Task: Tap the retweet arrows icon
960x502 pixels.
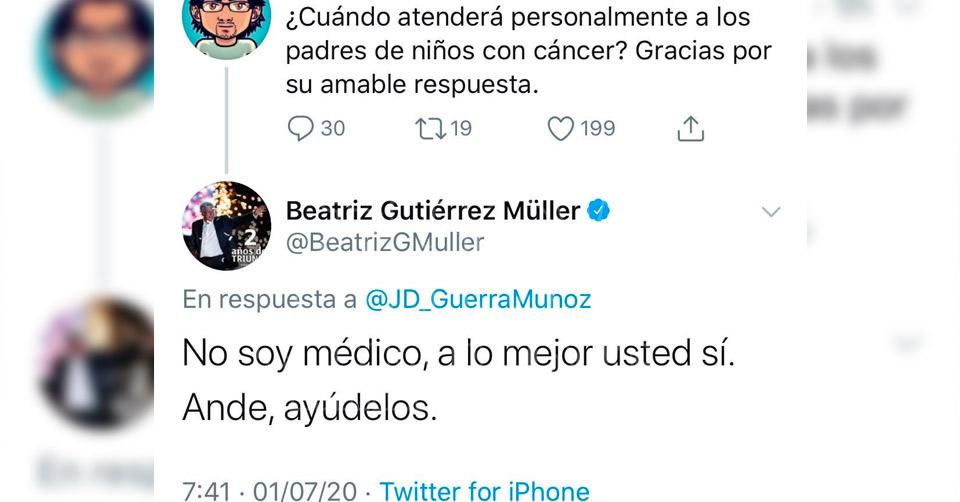Action: point(430,128)
